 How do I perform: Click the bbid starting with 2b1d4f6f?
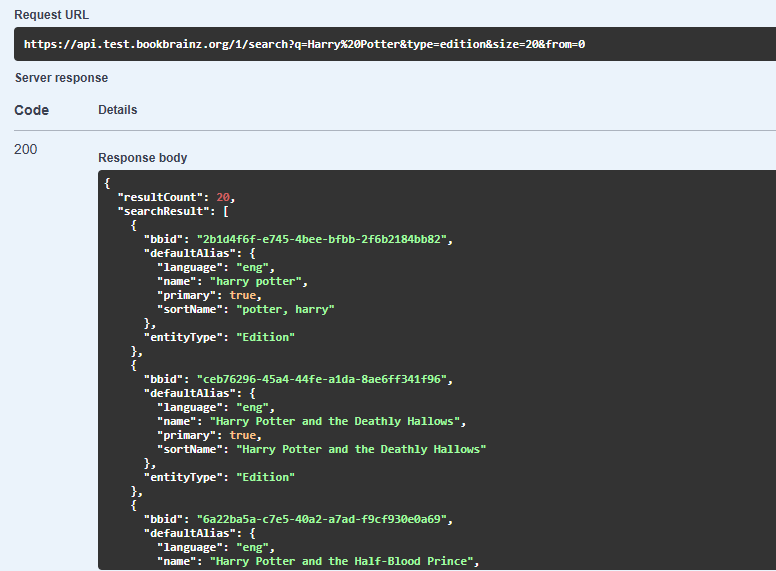point(325,239)
